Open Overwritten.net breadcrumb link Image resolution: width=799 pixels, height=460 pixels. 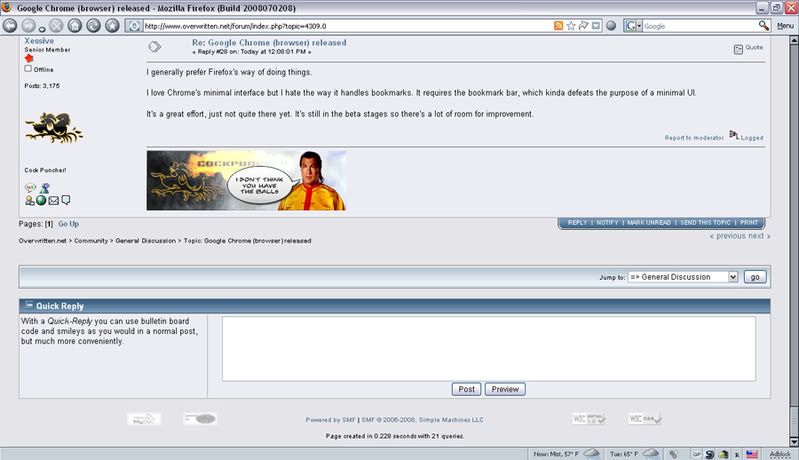pos(43,240)
